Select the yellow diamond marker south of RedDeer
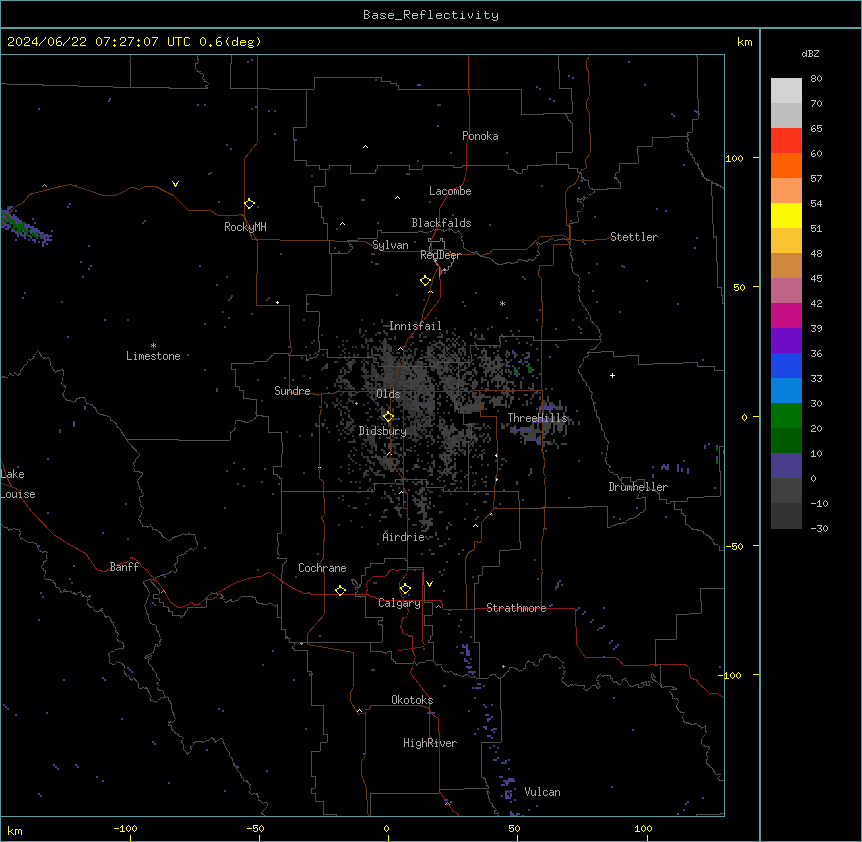The width and height of the screenshot is (862, 842). [x=426, y=281]
